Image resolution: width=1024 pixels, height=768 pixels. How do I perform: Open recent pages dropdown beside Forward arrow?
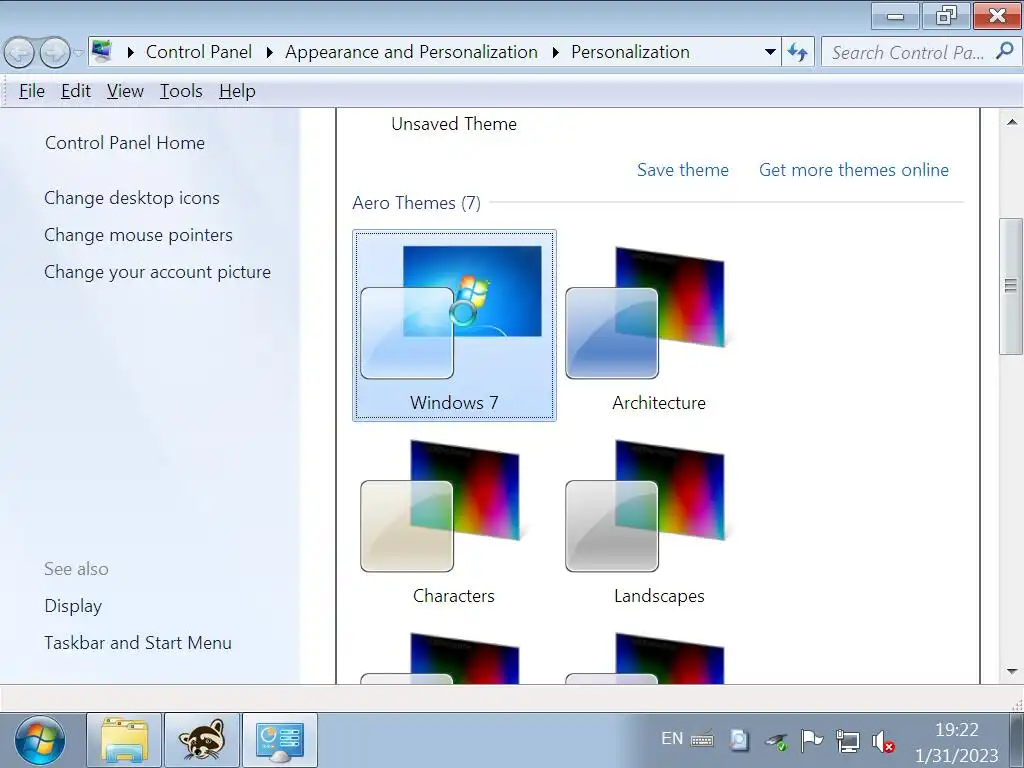coord(78,53)
